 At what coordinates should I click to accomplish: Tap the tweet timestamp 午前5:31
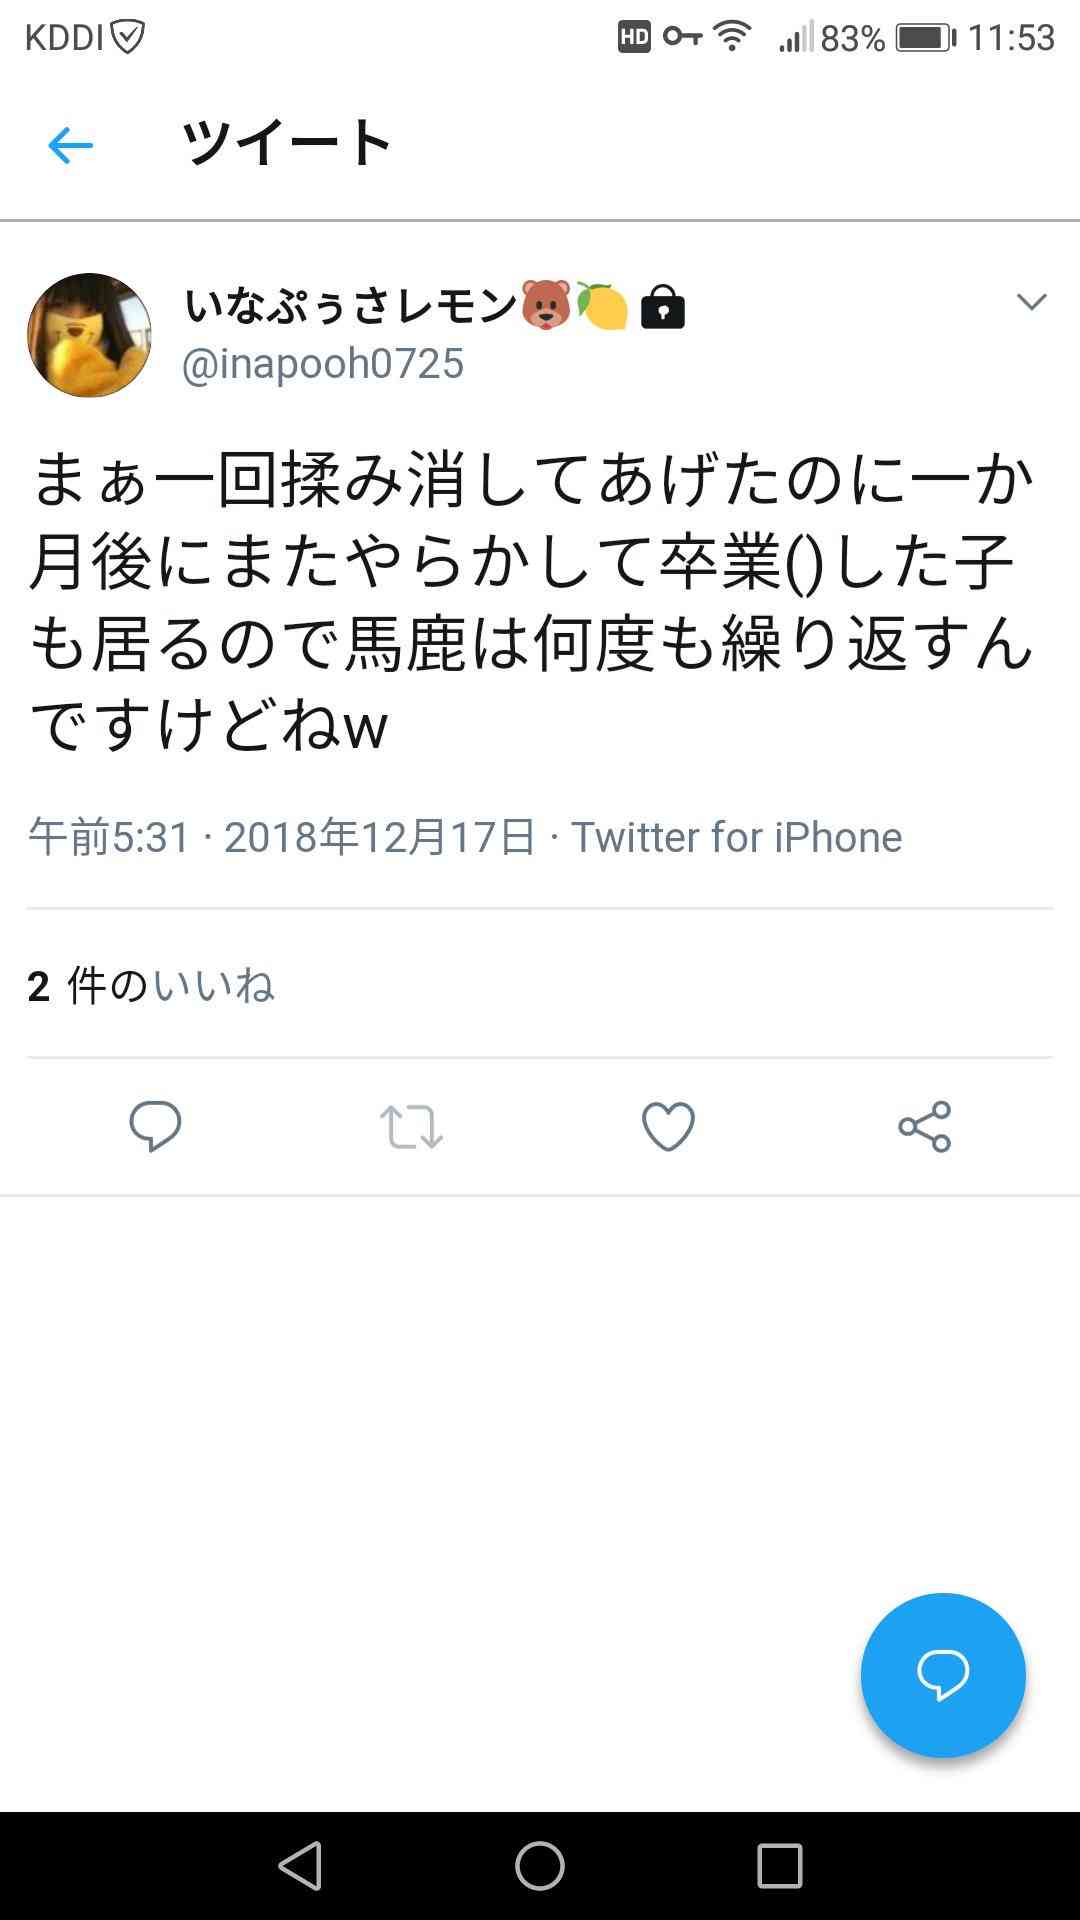pos(109,837)
